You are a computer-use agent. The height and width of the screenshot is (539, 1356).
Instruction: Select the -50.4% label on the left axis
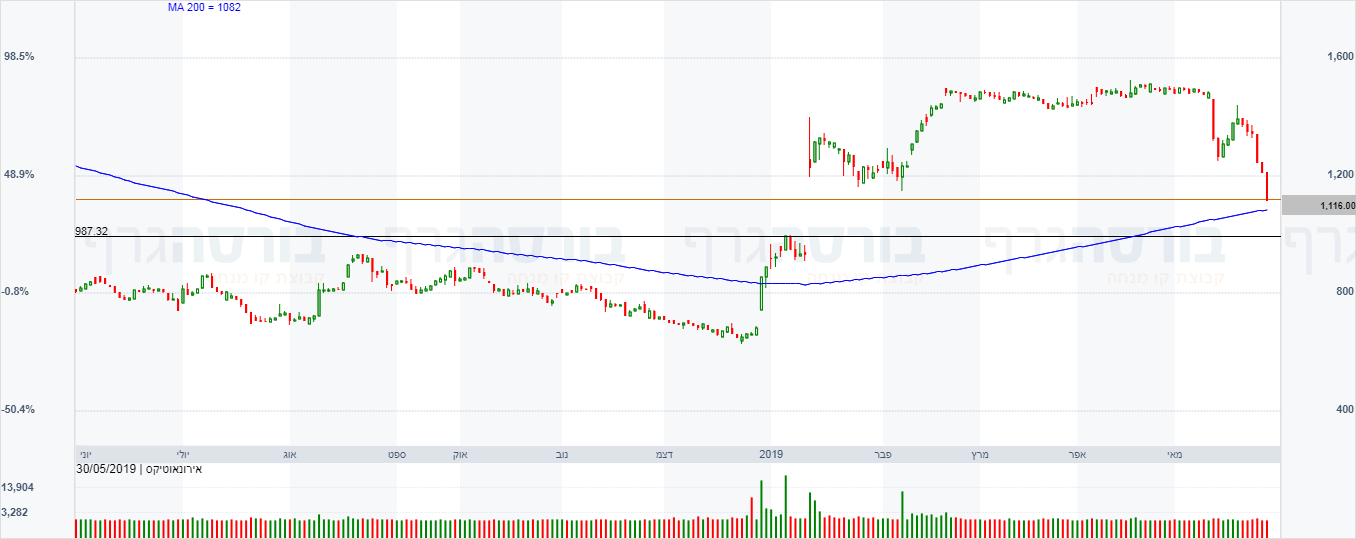pyautogui.click(x=20, y=410)
